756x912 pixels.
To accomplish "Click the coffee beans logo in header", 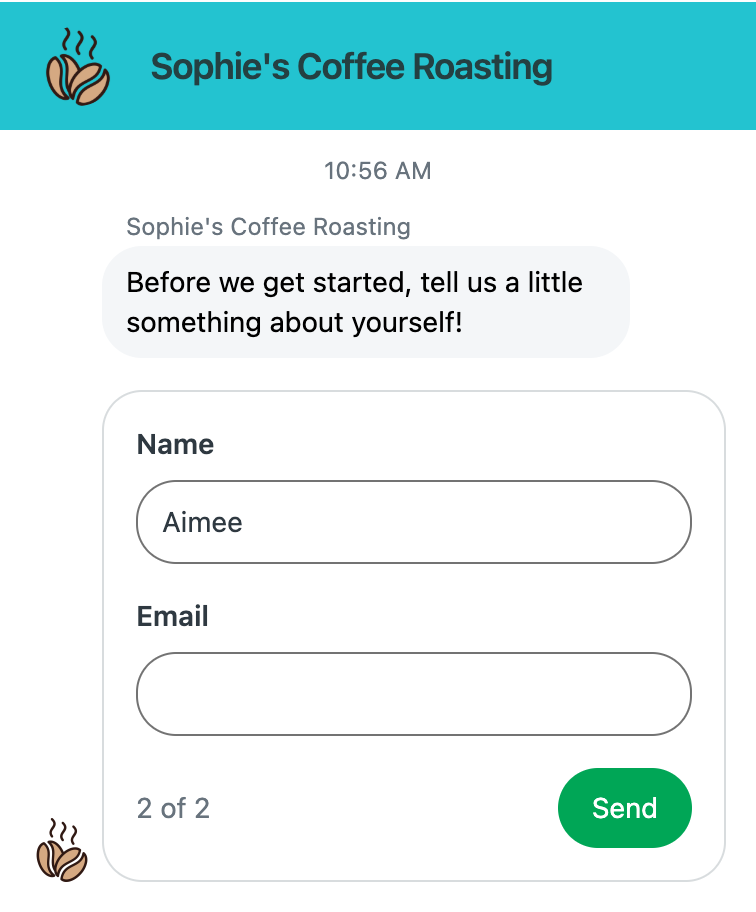I will 78,67.
